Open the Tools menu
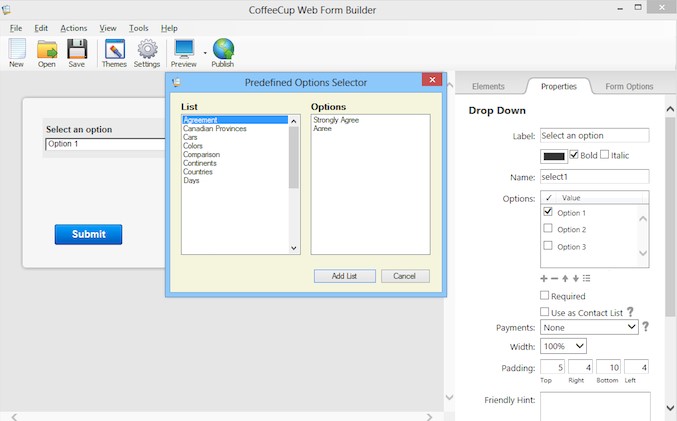 (139, 28)
